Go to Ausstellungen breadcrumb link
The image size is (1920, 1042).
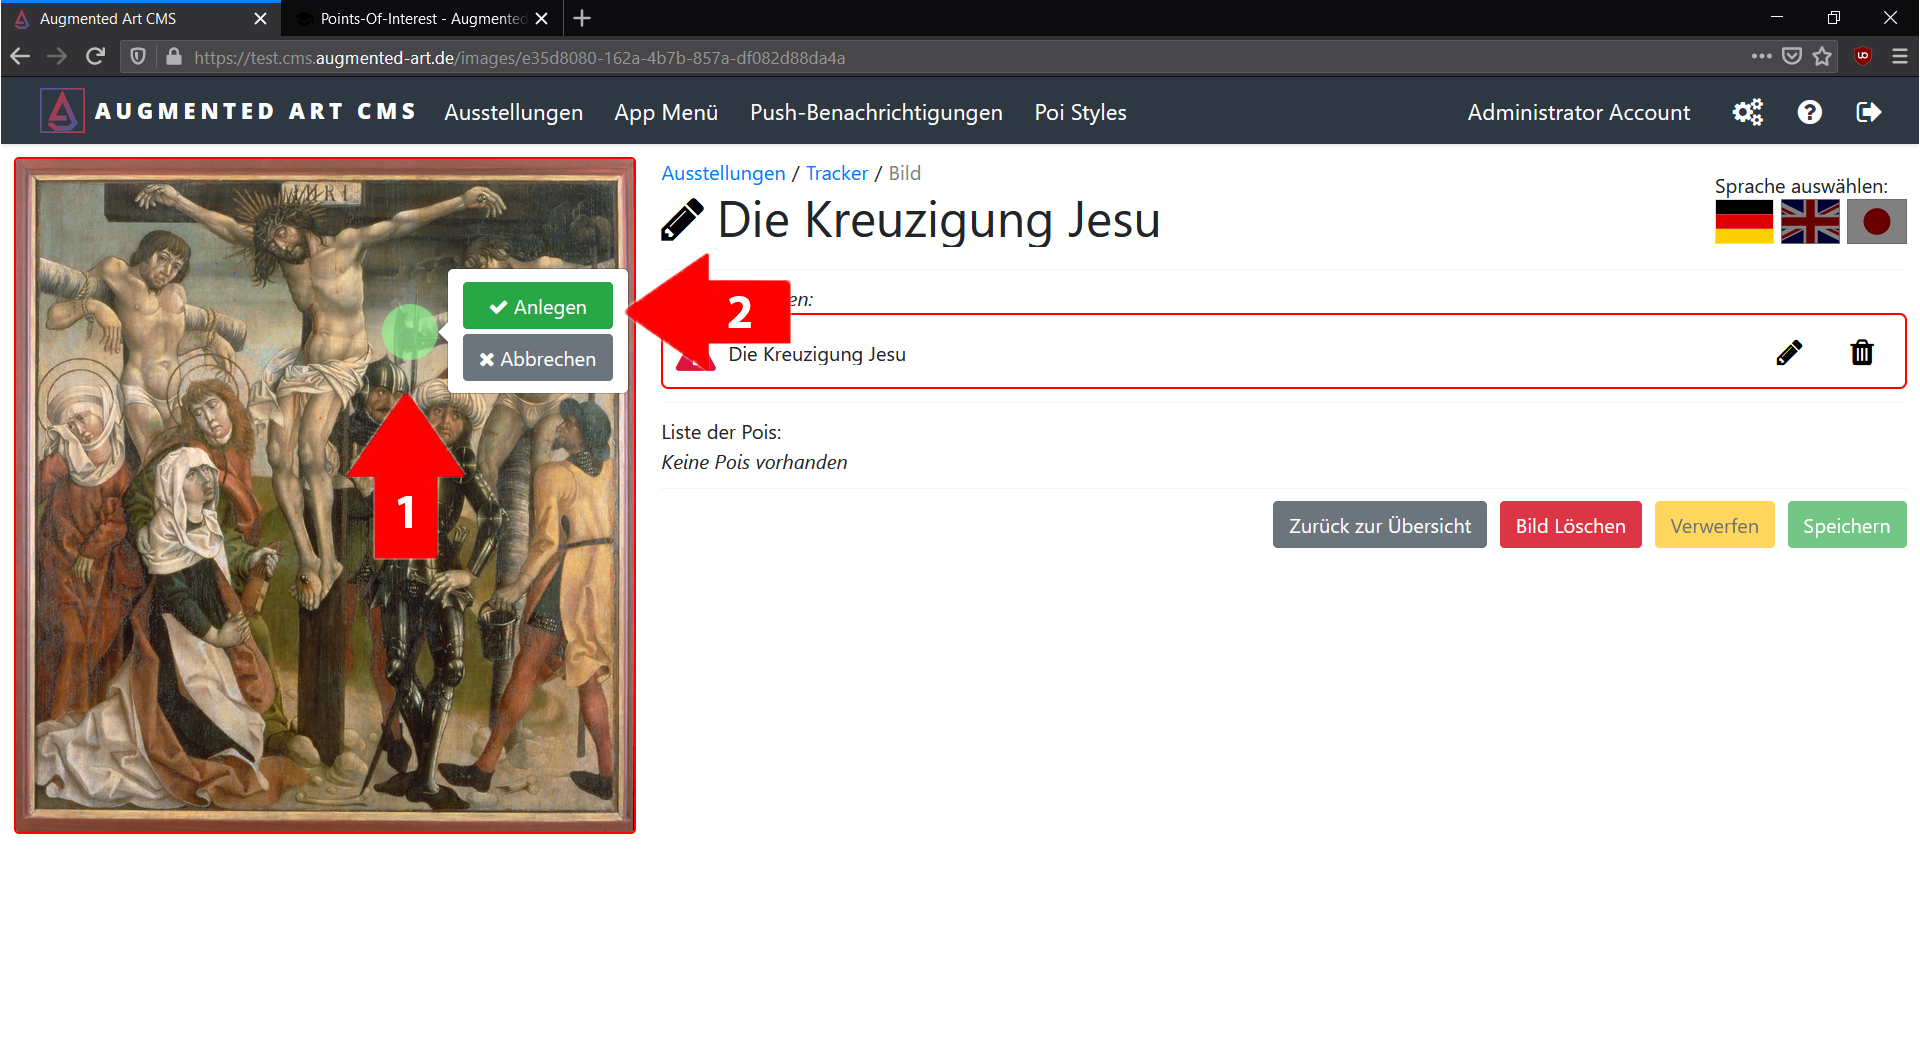[x=723, y=173]
